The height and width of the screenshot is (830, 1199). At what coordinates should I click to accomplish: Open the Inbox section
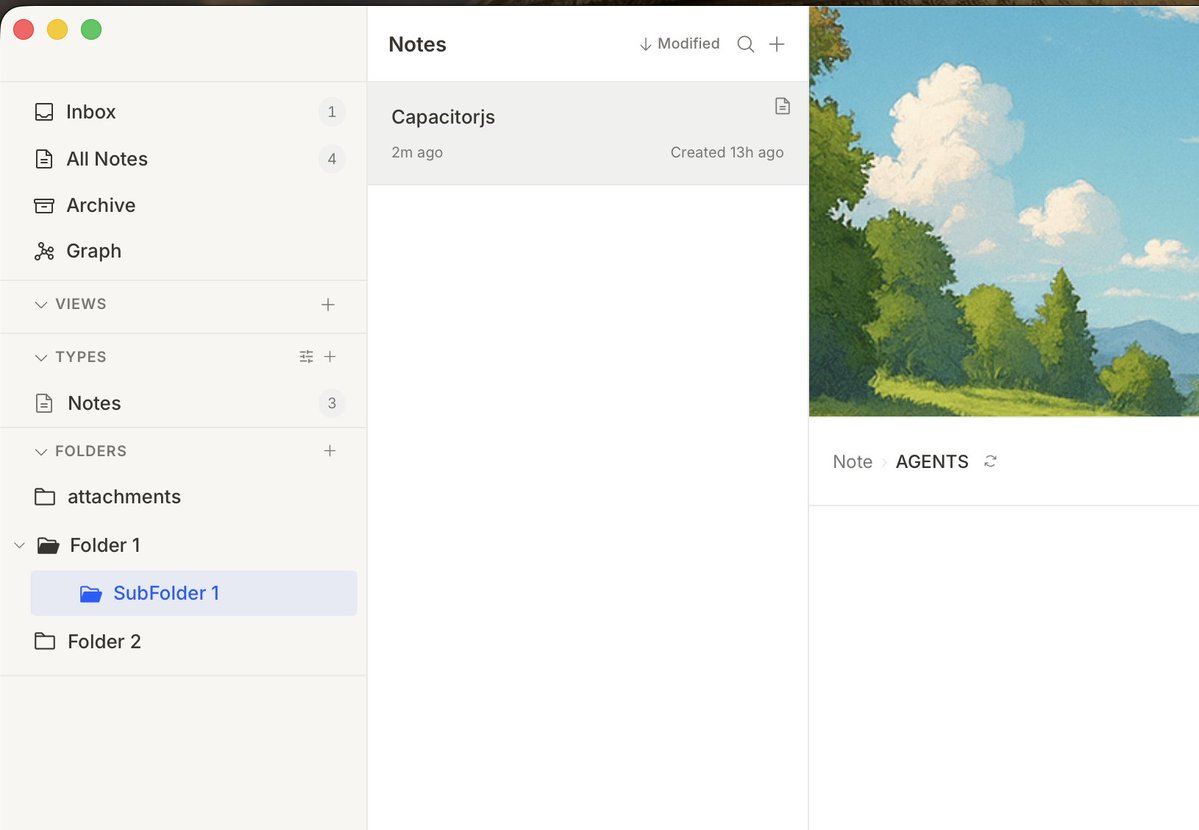click(184, 112)
